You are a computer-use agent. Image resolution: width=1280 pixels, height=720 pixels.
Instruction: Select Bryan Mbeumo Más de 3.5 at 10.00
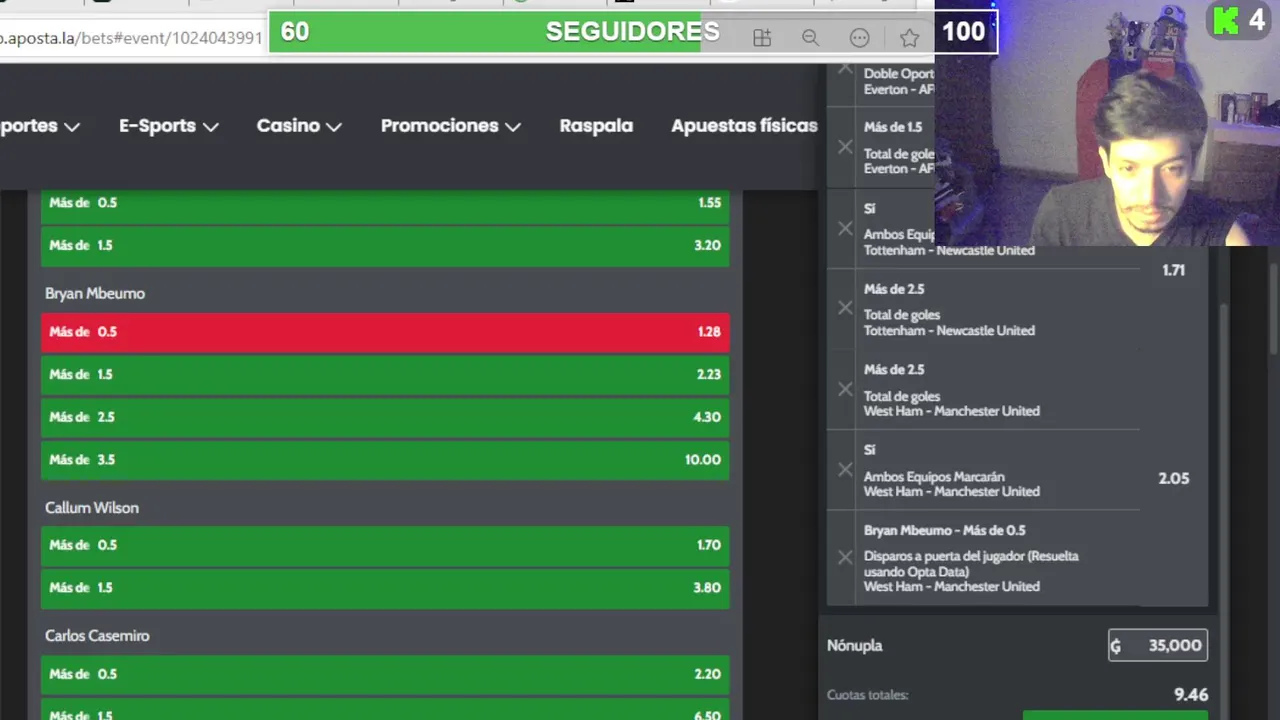click(385, 460)
